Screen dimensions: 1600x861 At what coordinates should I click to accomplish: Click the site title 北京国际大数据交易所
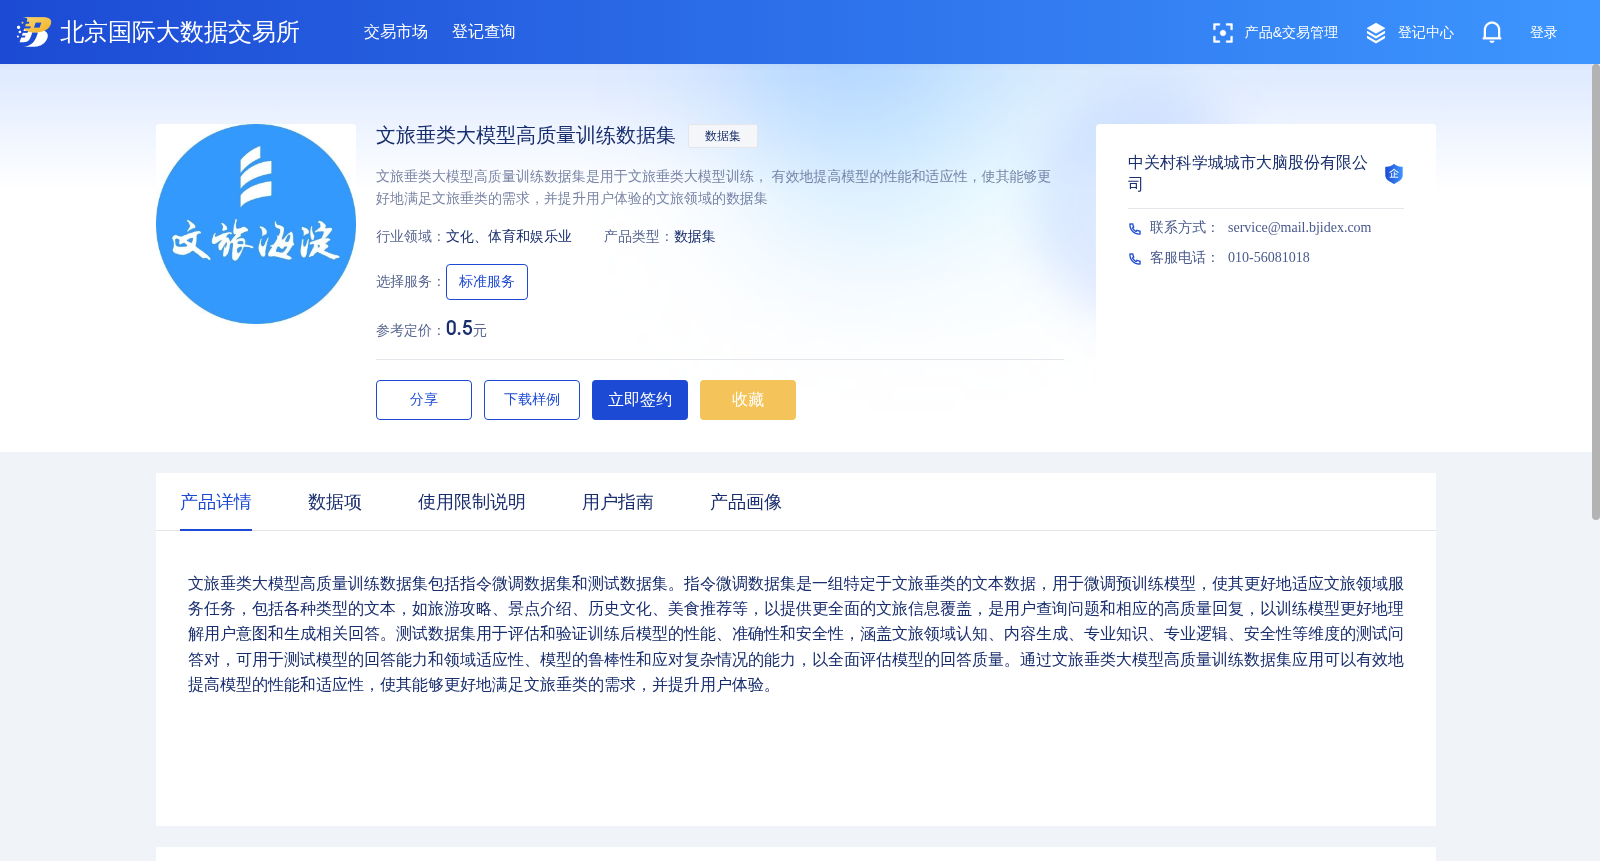click(x=180, y=32)
